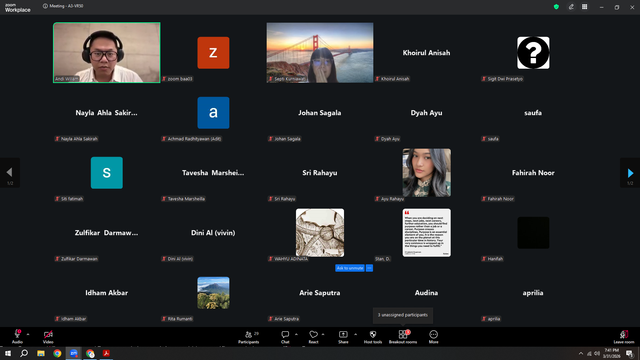The height and width of the screenshot is (360, 640).
Task: Click the blue 'a' avatar of Achmad Radhityawan
Action: [213, 113]
